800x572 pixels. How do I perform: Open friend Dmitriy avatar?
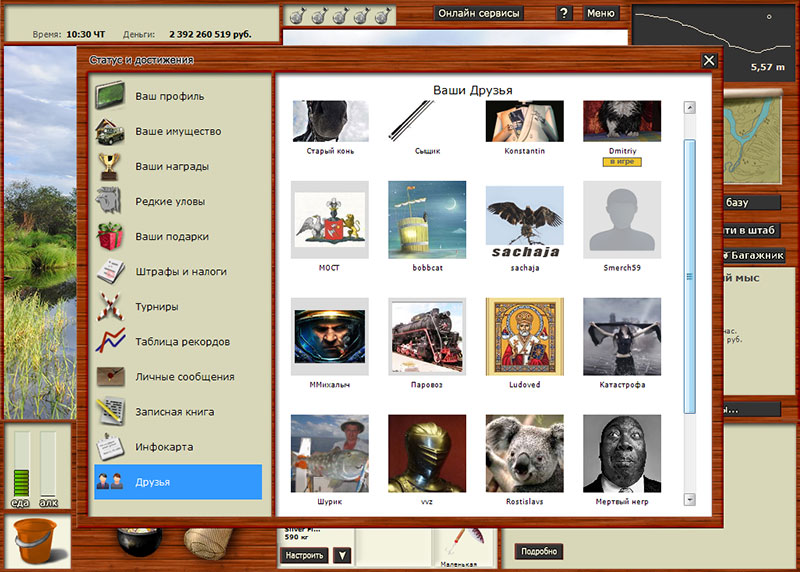tap(622, 121)
